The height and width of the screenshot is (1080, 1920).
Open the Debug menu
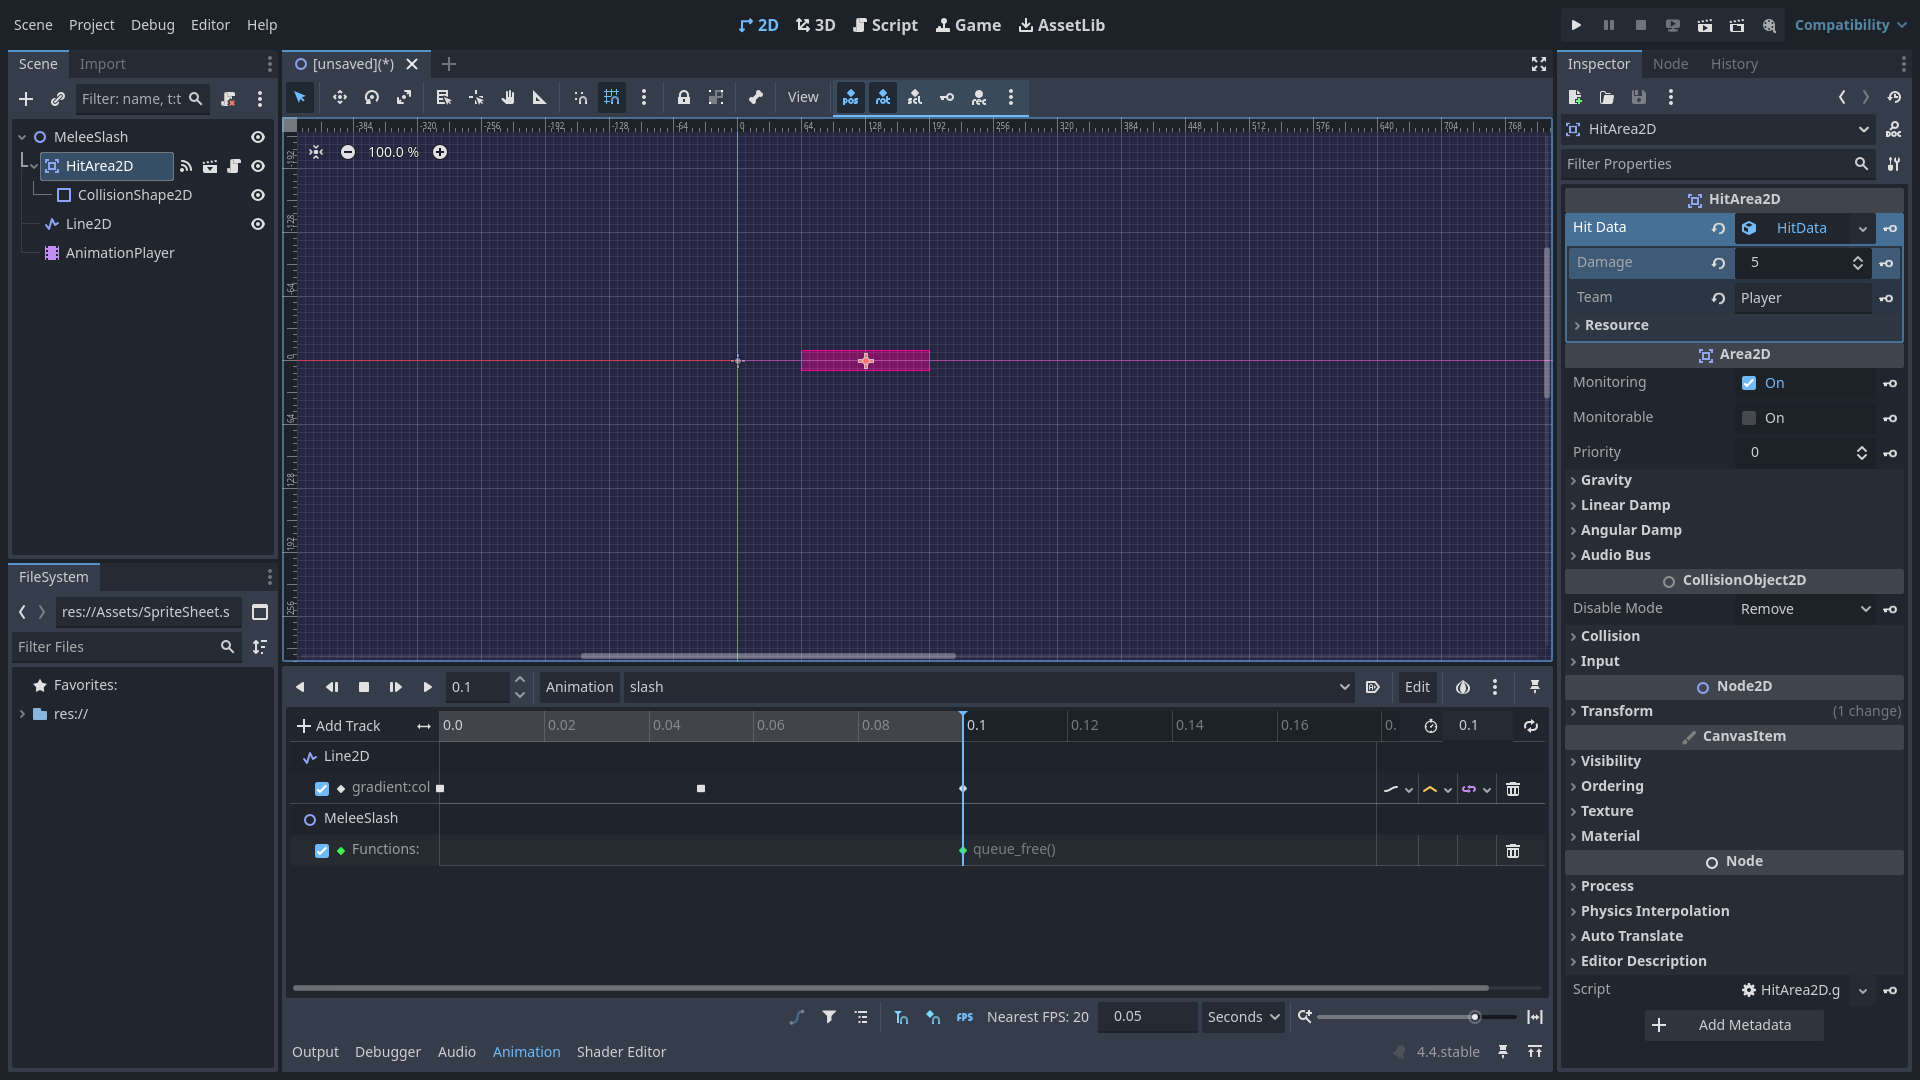pos(152,25)
